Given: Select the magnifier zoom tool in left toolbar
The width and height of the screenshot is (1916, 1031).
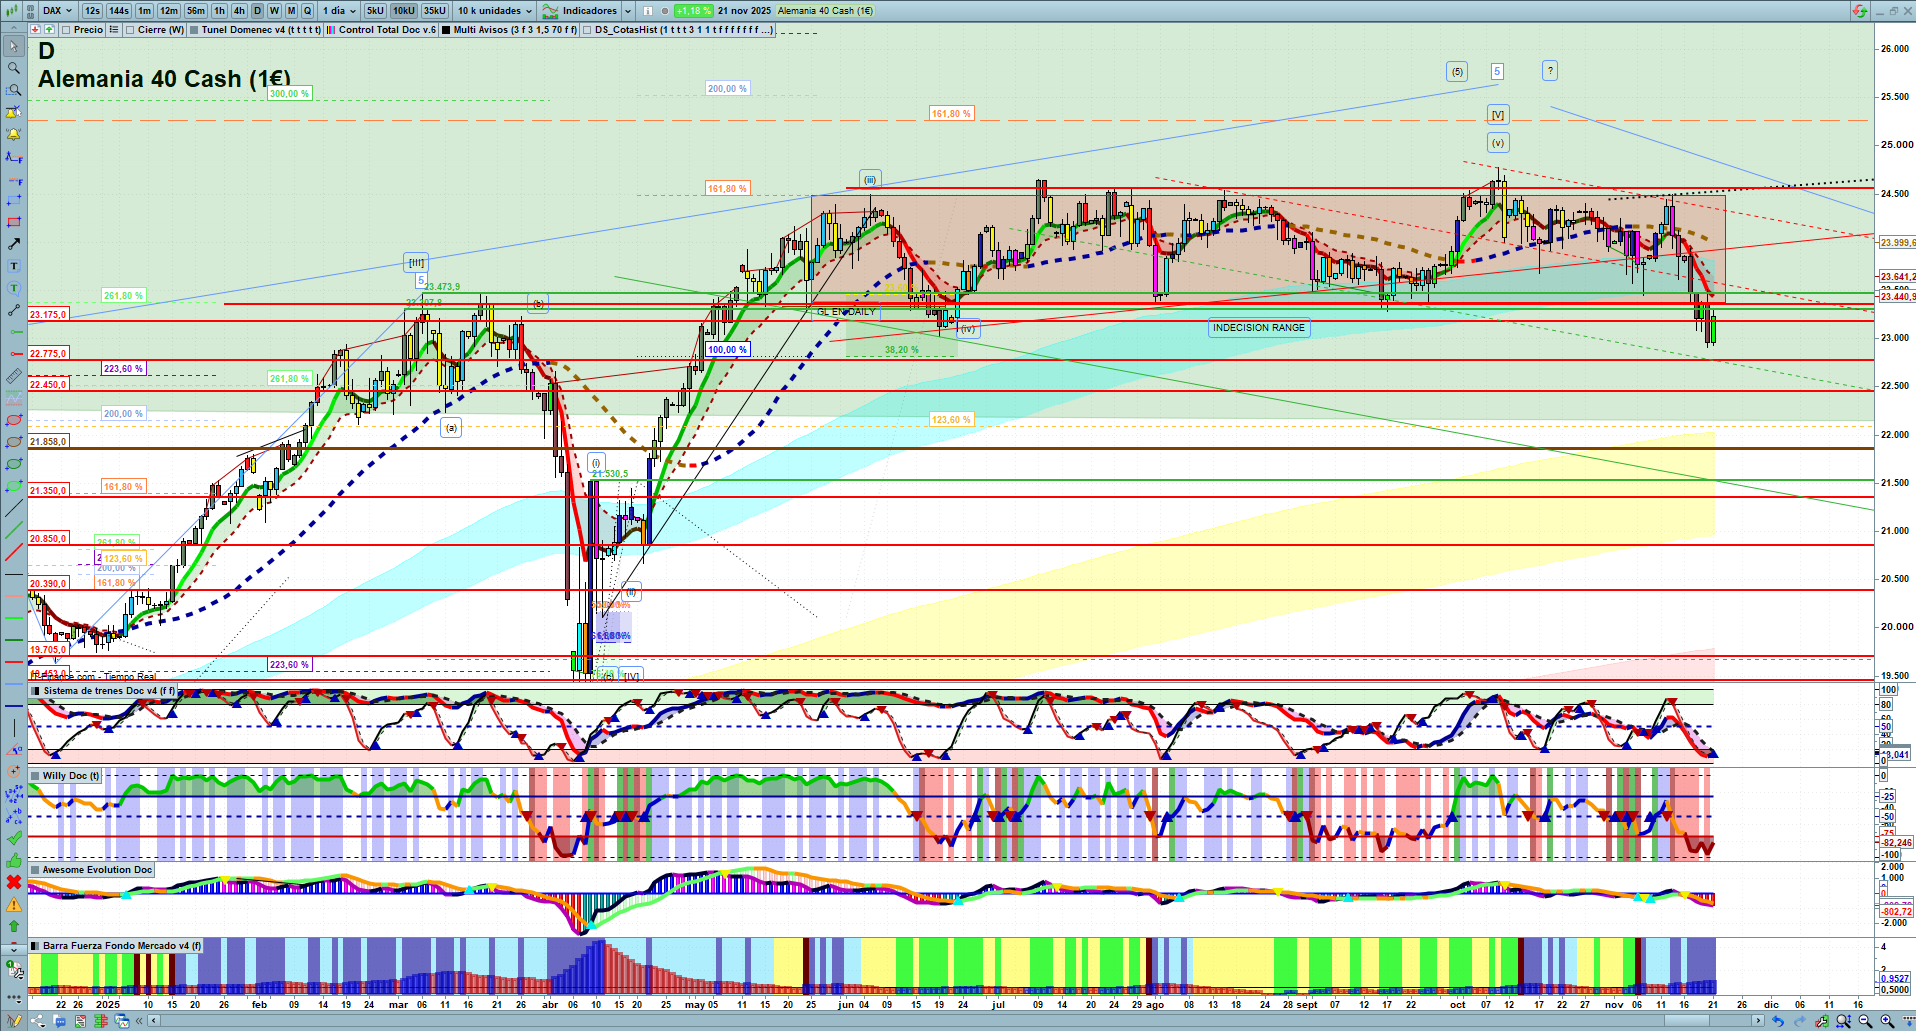Looking at the screenshot, I should pyautogui.click(x=14, y=68).
